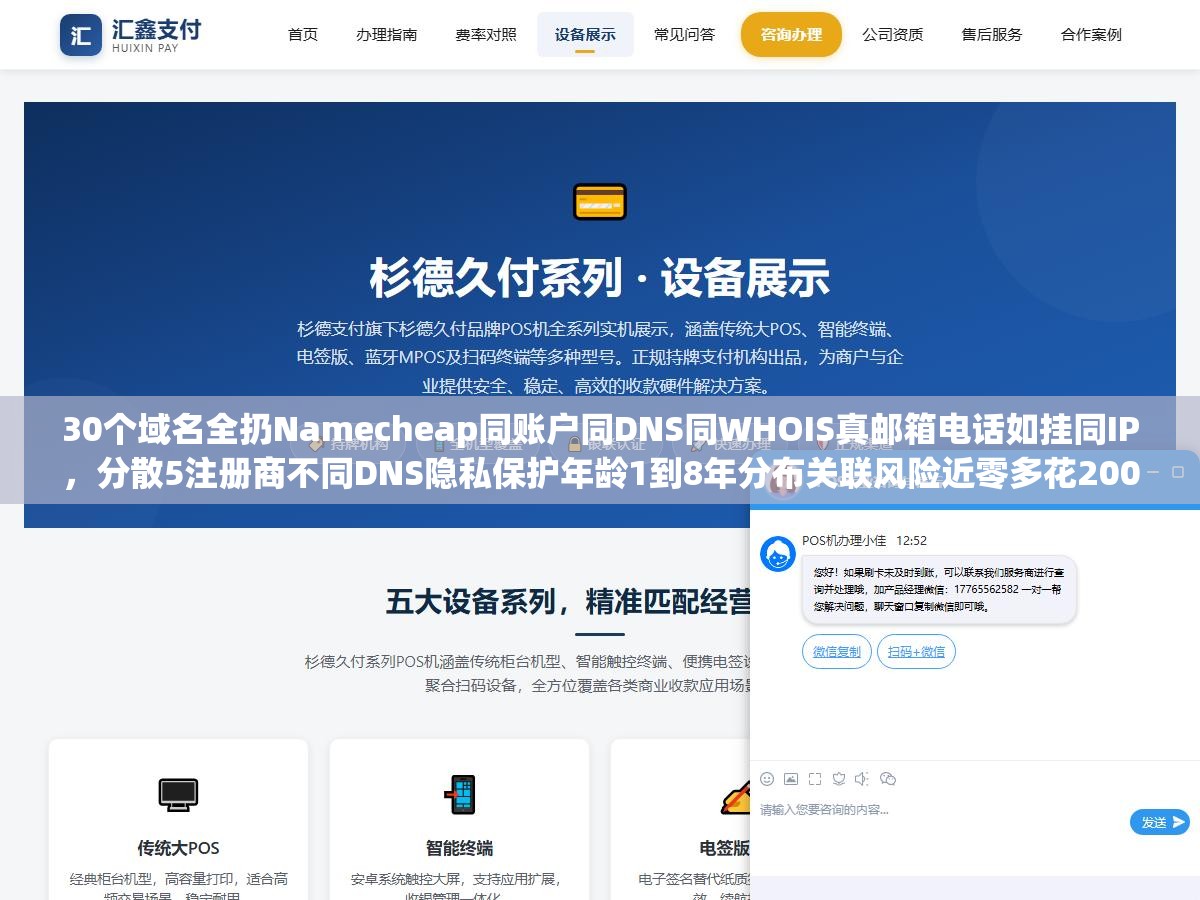Open the emoji picker in chat
This screenshot has height=900, width=1200.
[x=767, y=779]
